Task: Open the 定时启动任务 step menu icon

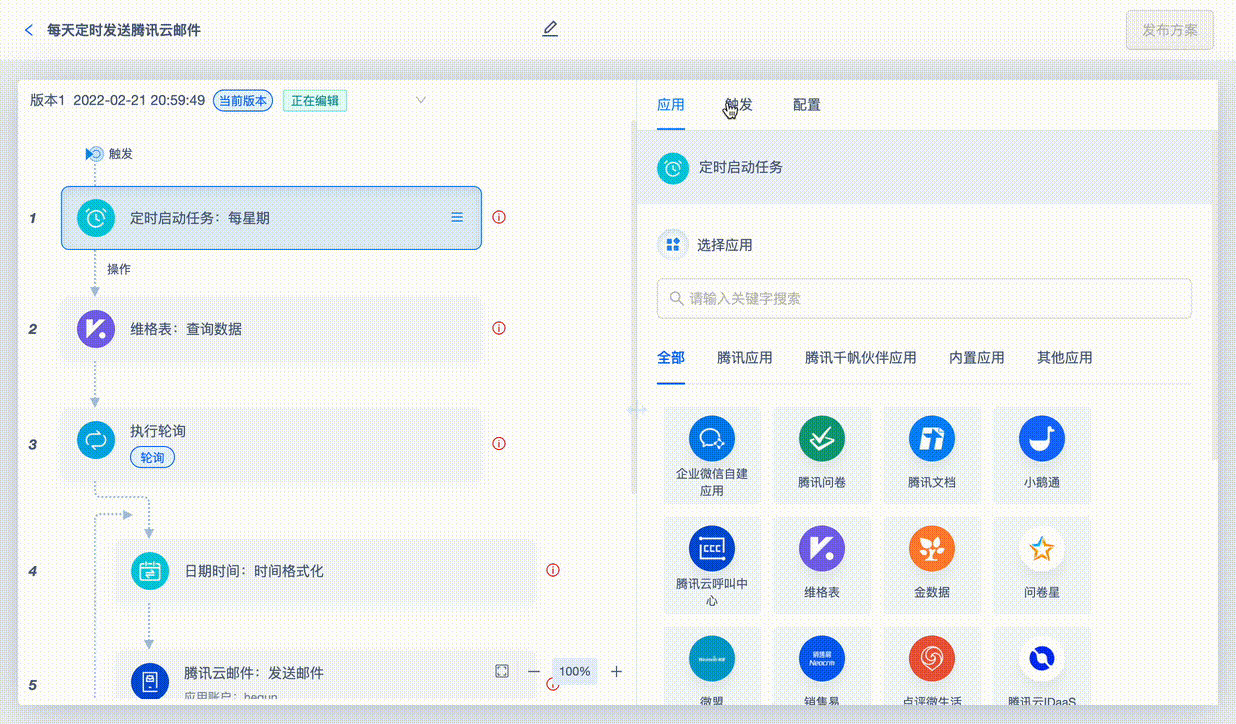Action: pos(457,217)
